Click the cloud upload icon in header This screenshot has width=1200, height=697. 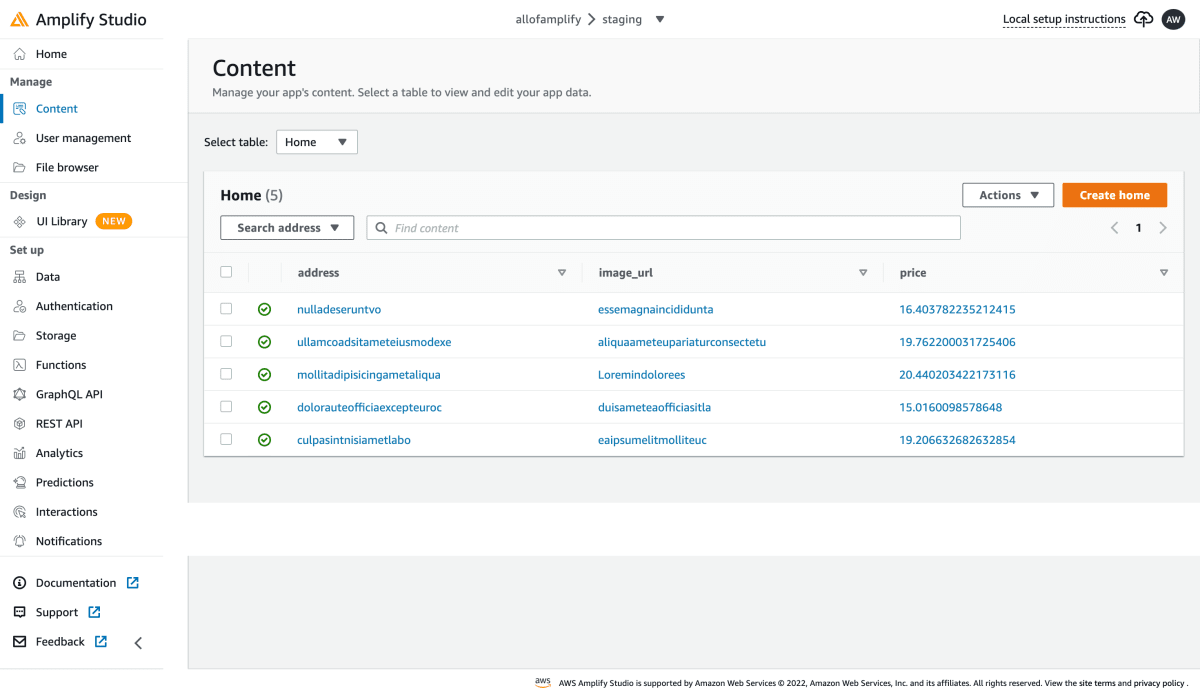point(1144,19)
